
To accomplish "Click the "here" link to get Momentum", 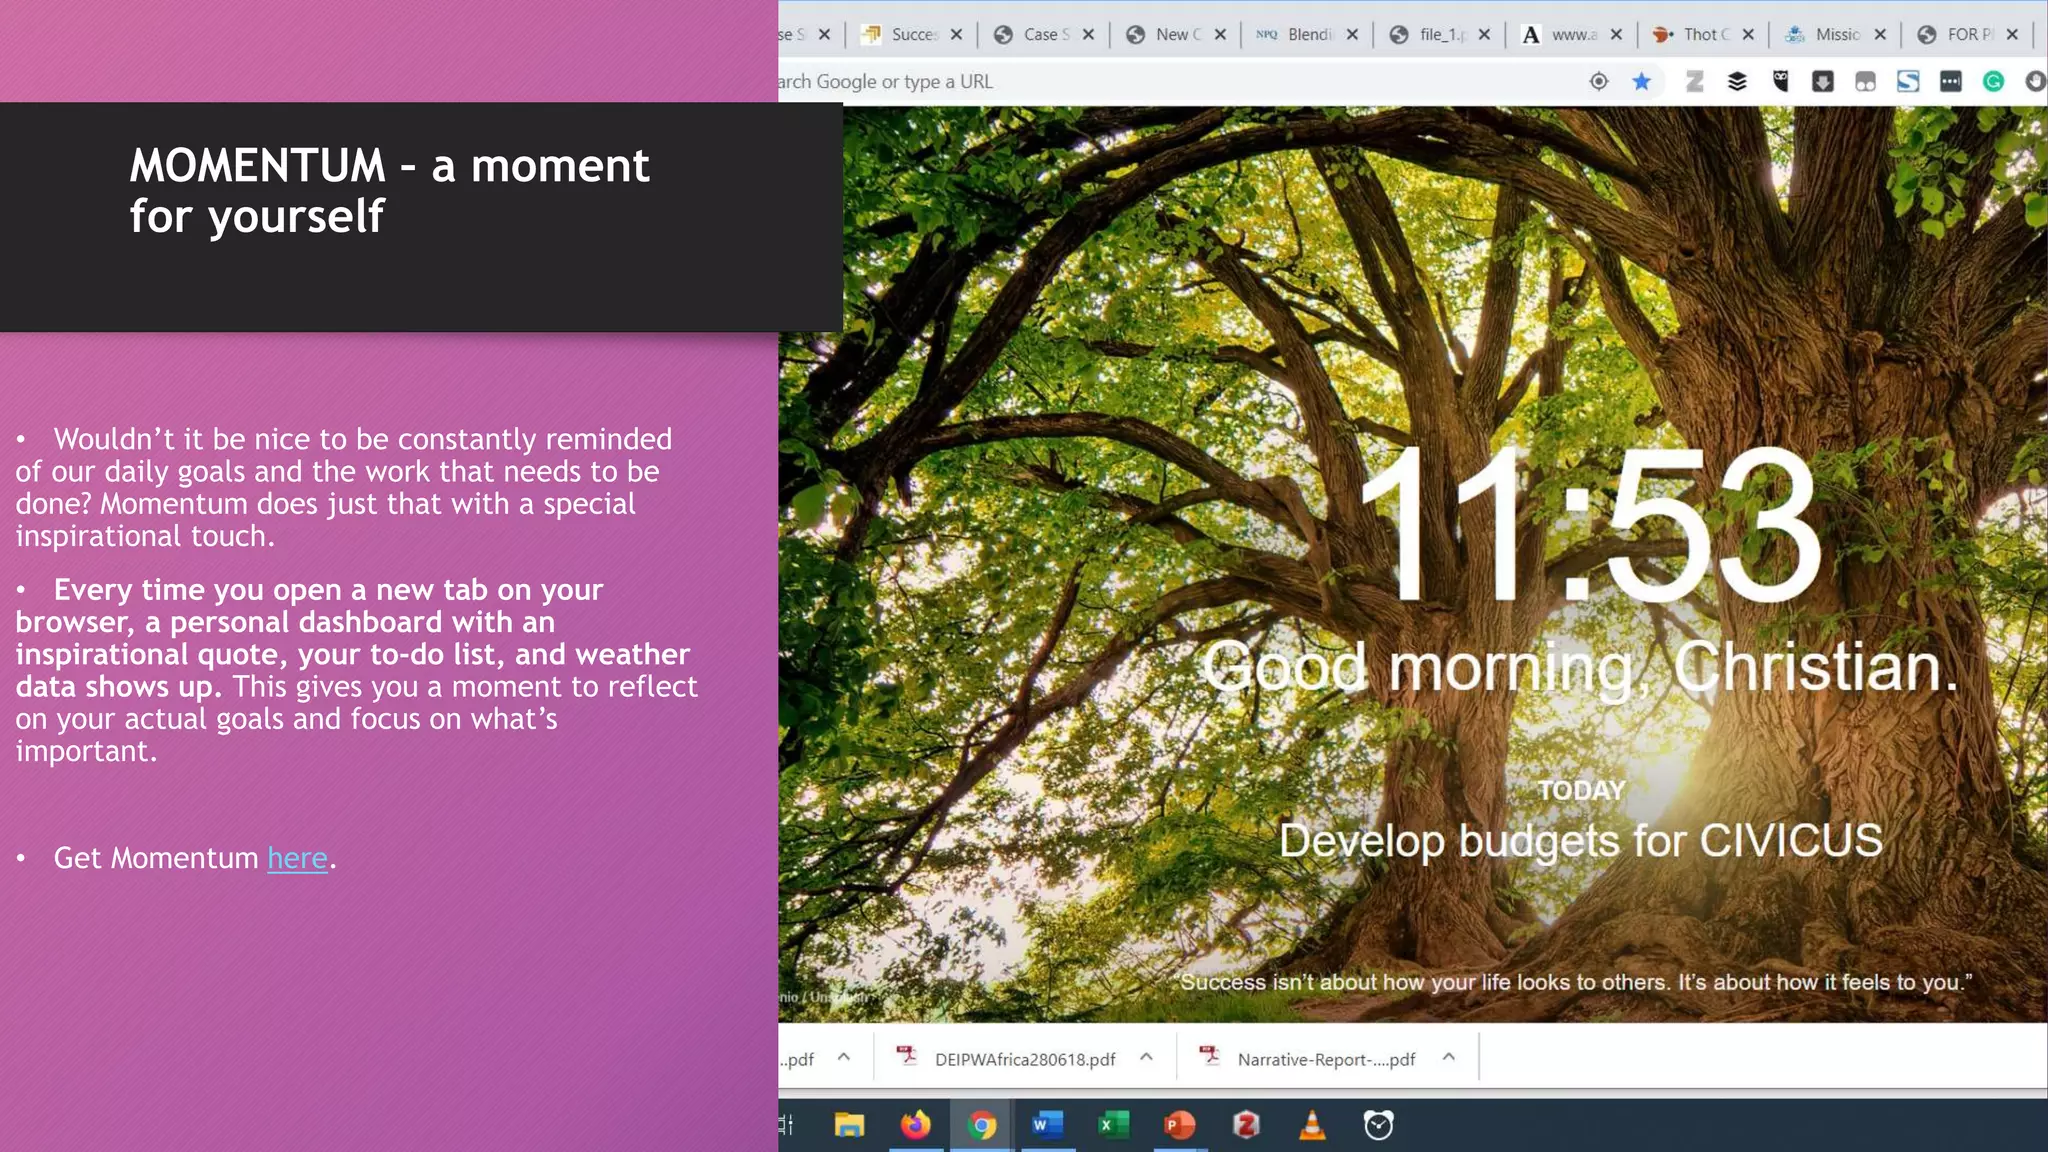I will [x=297, y=858].
